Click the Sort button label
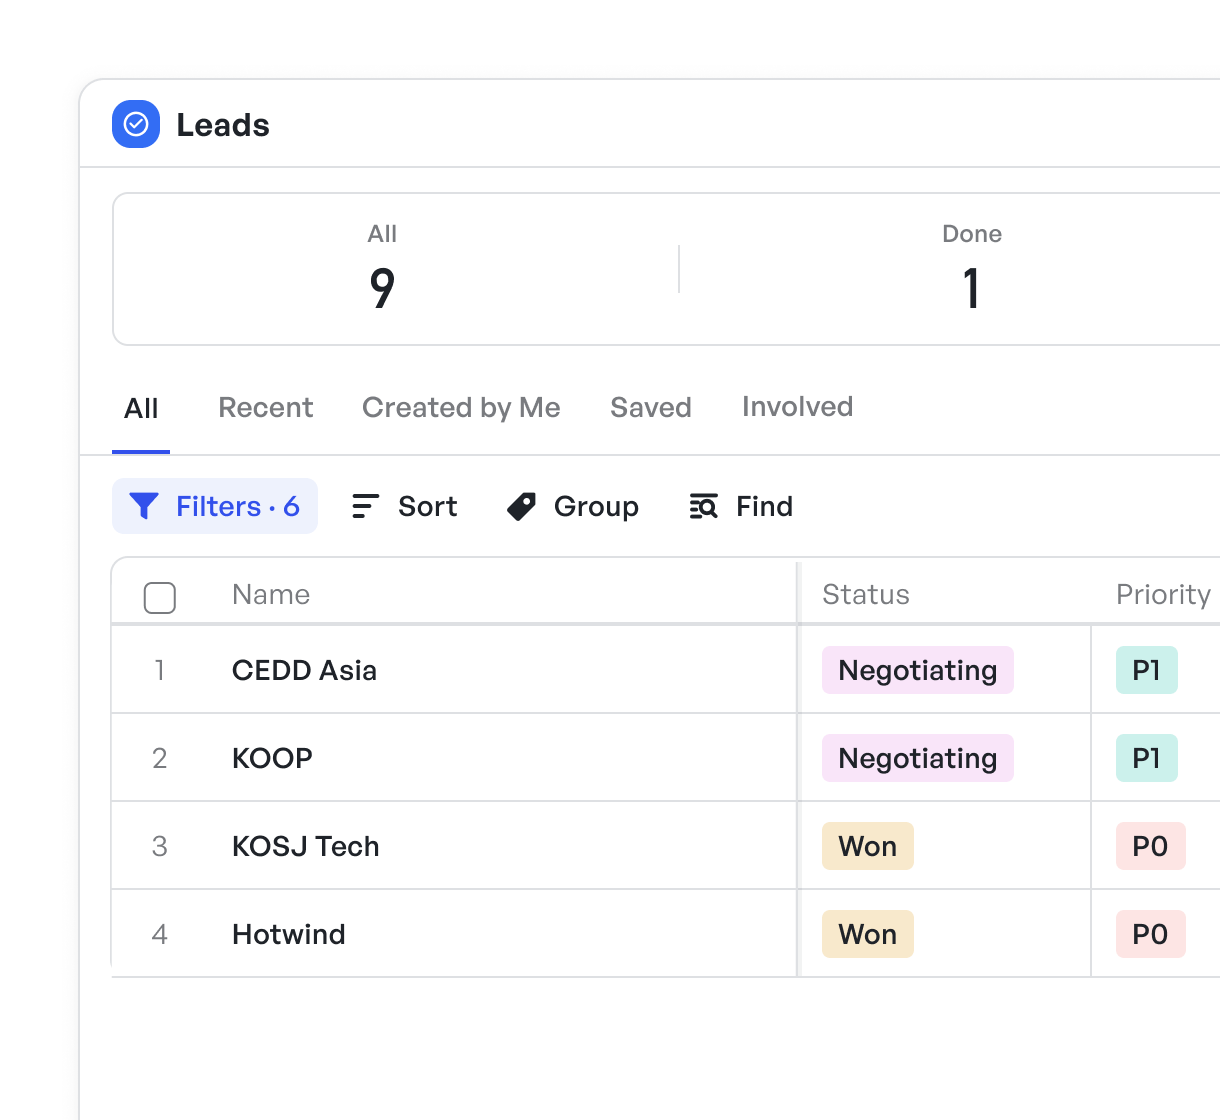The width and height of the screenshot is (1220, 1120). (427, 507)
